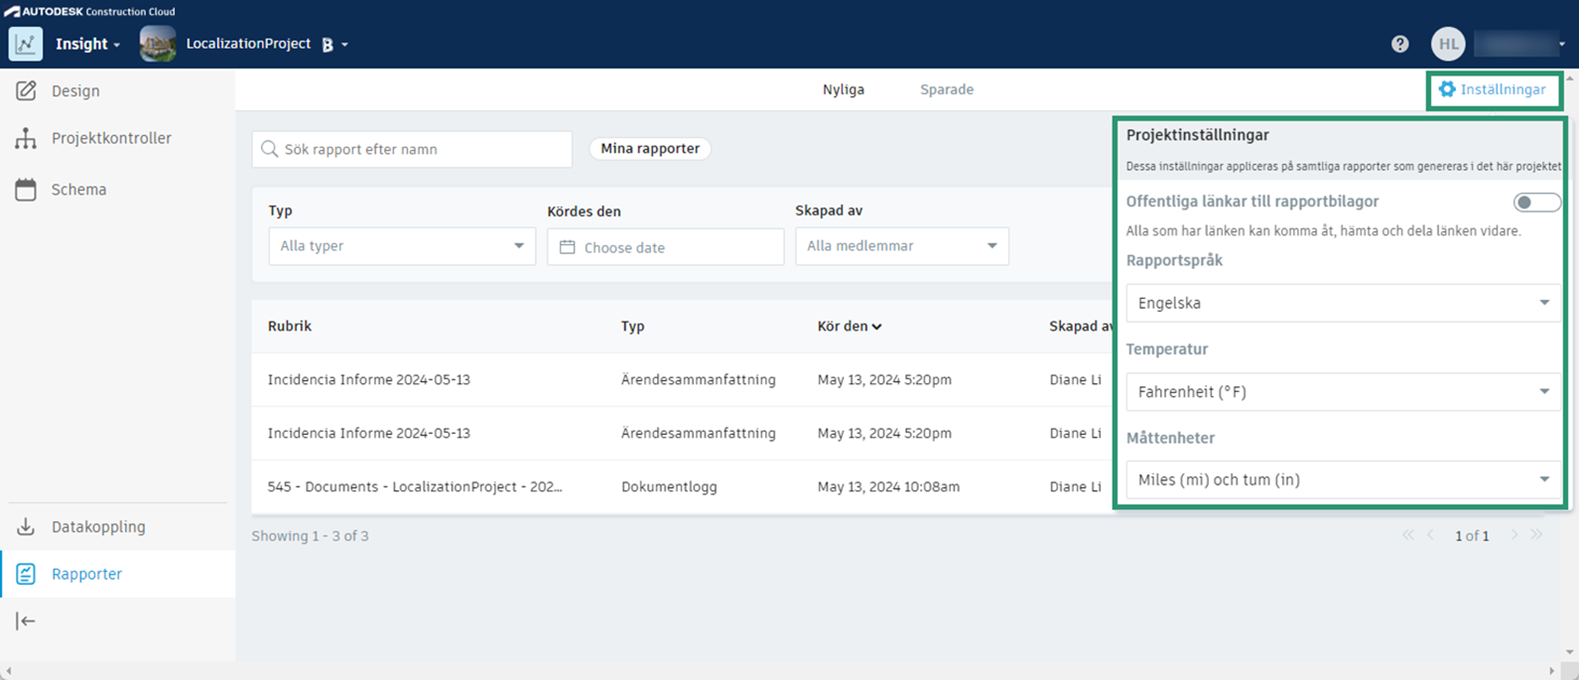Click the gear icon next to Inställningar
Screen dimensions: 1579x680
pyautogui.click(x=1447, y=89)
